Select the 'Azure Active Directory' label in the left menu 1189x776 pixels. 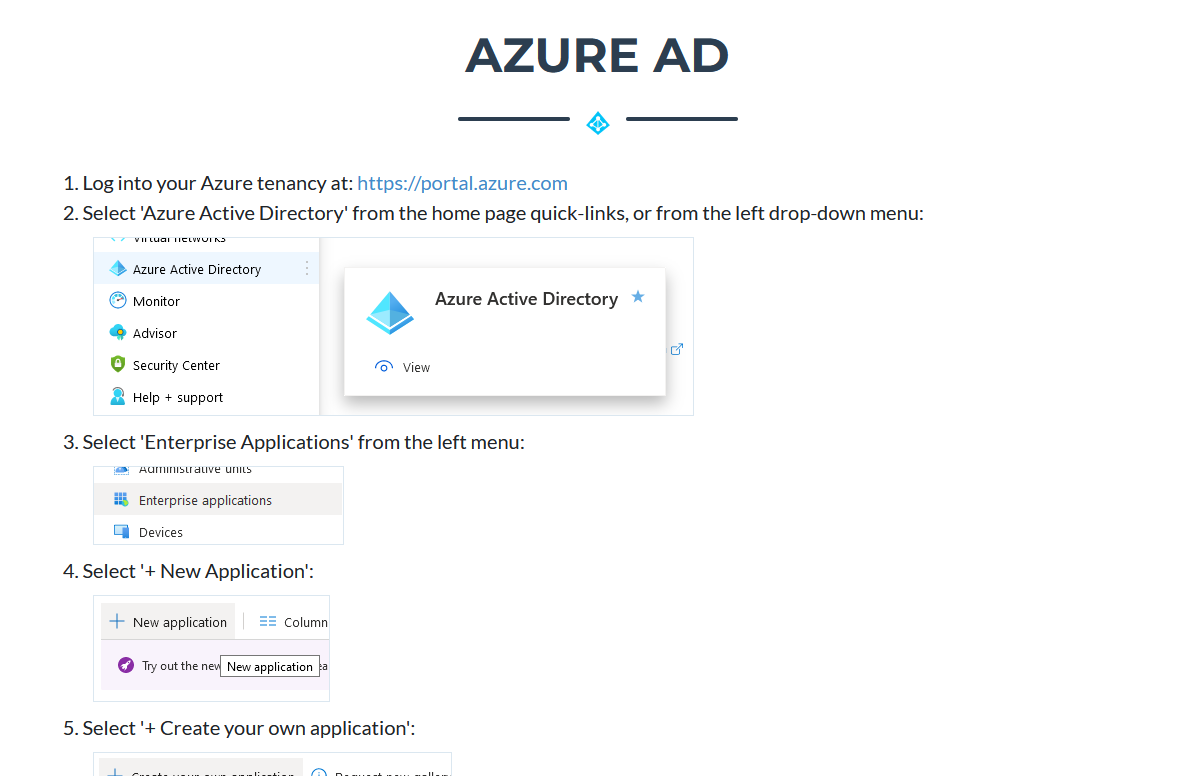[196, 269]
